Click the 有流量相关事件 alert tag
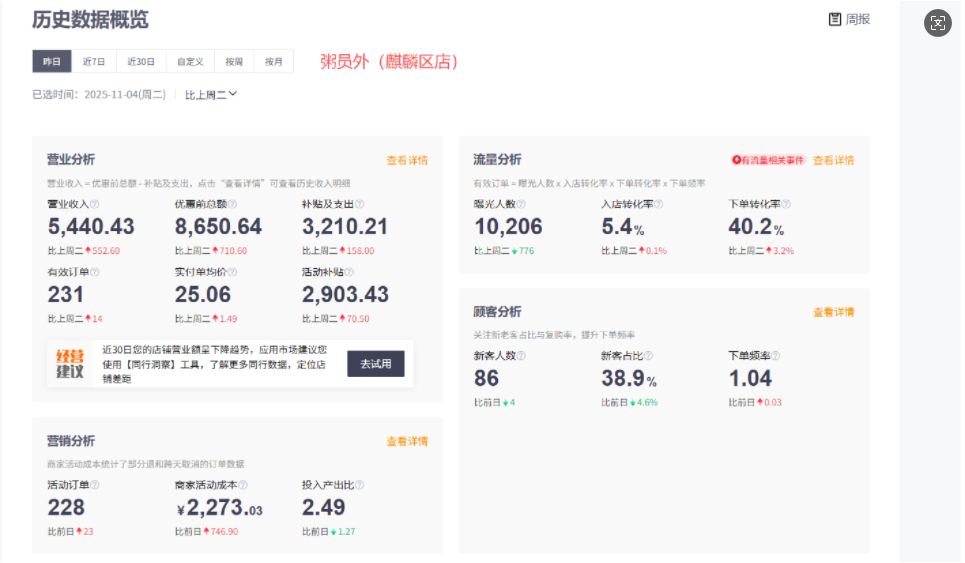The image size is (965, 563). coord(768,161)
